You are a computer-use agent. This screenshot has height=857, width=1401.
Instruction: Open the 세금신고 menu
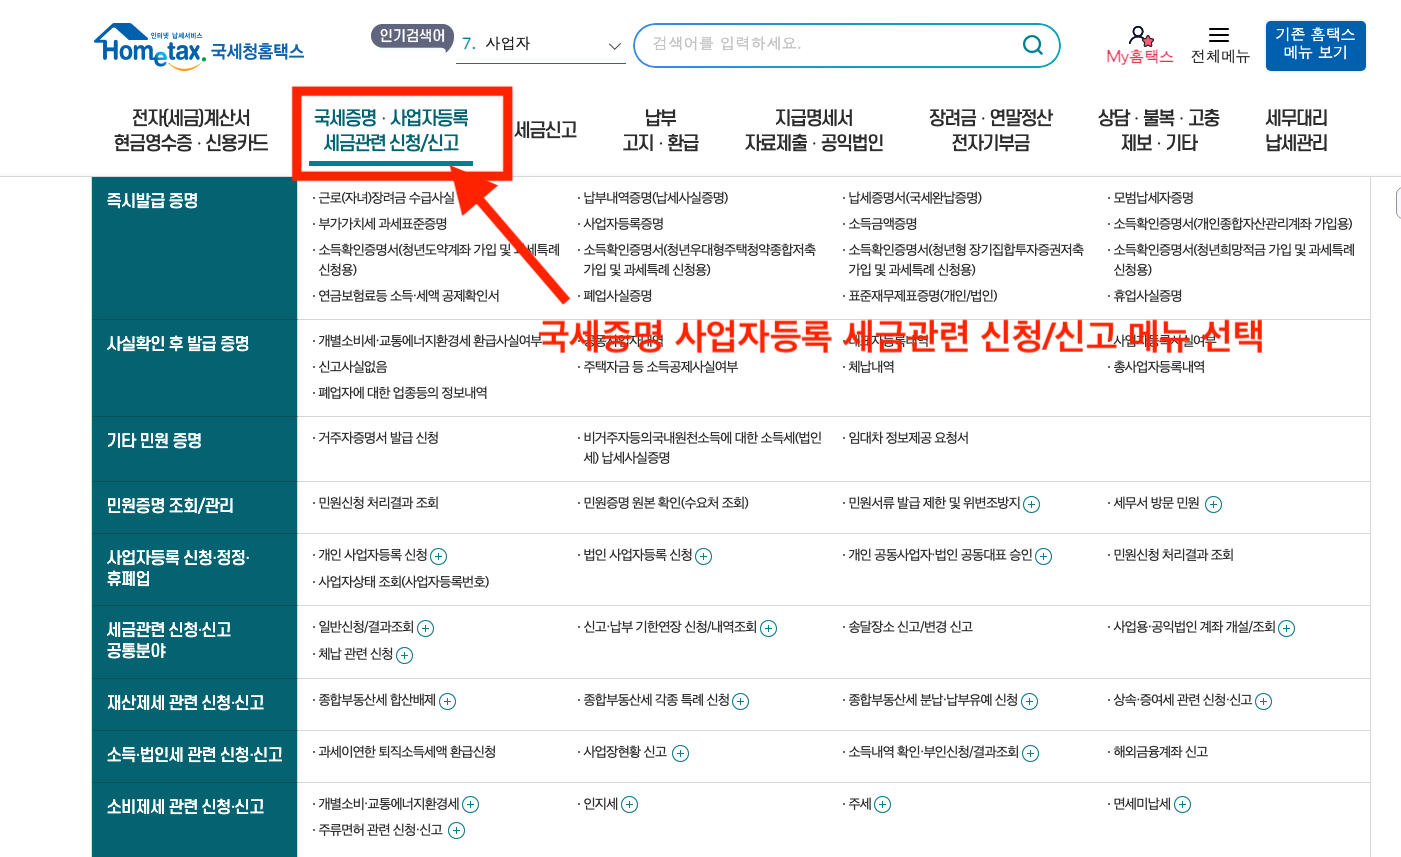coord(544,130)
